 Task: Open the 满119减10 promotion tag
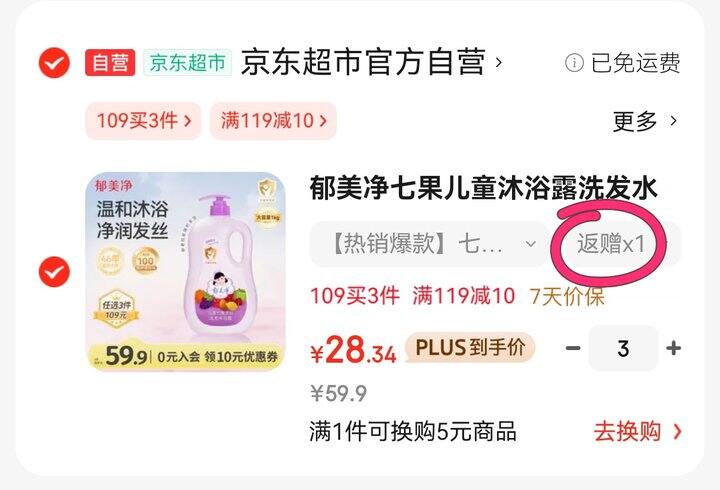(x=273, y=121)
